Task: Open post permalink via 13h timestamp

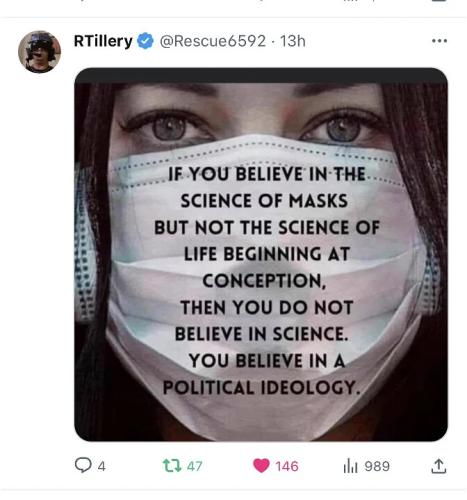Action: (293, 41)
